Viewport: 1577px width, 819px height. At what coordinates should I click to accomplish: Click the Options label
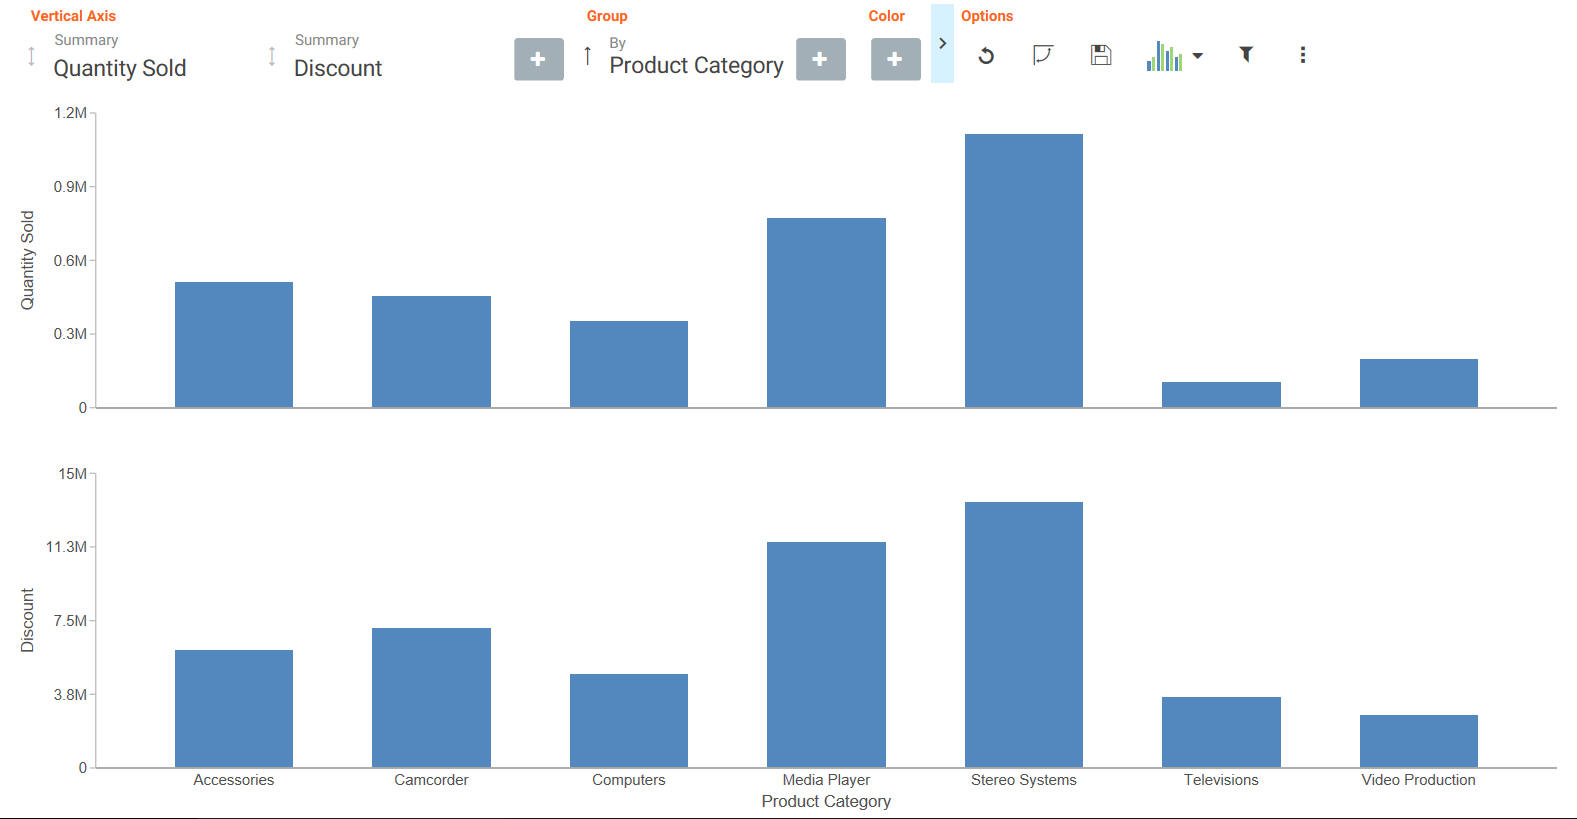click(987, 16)
